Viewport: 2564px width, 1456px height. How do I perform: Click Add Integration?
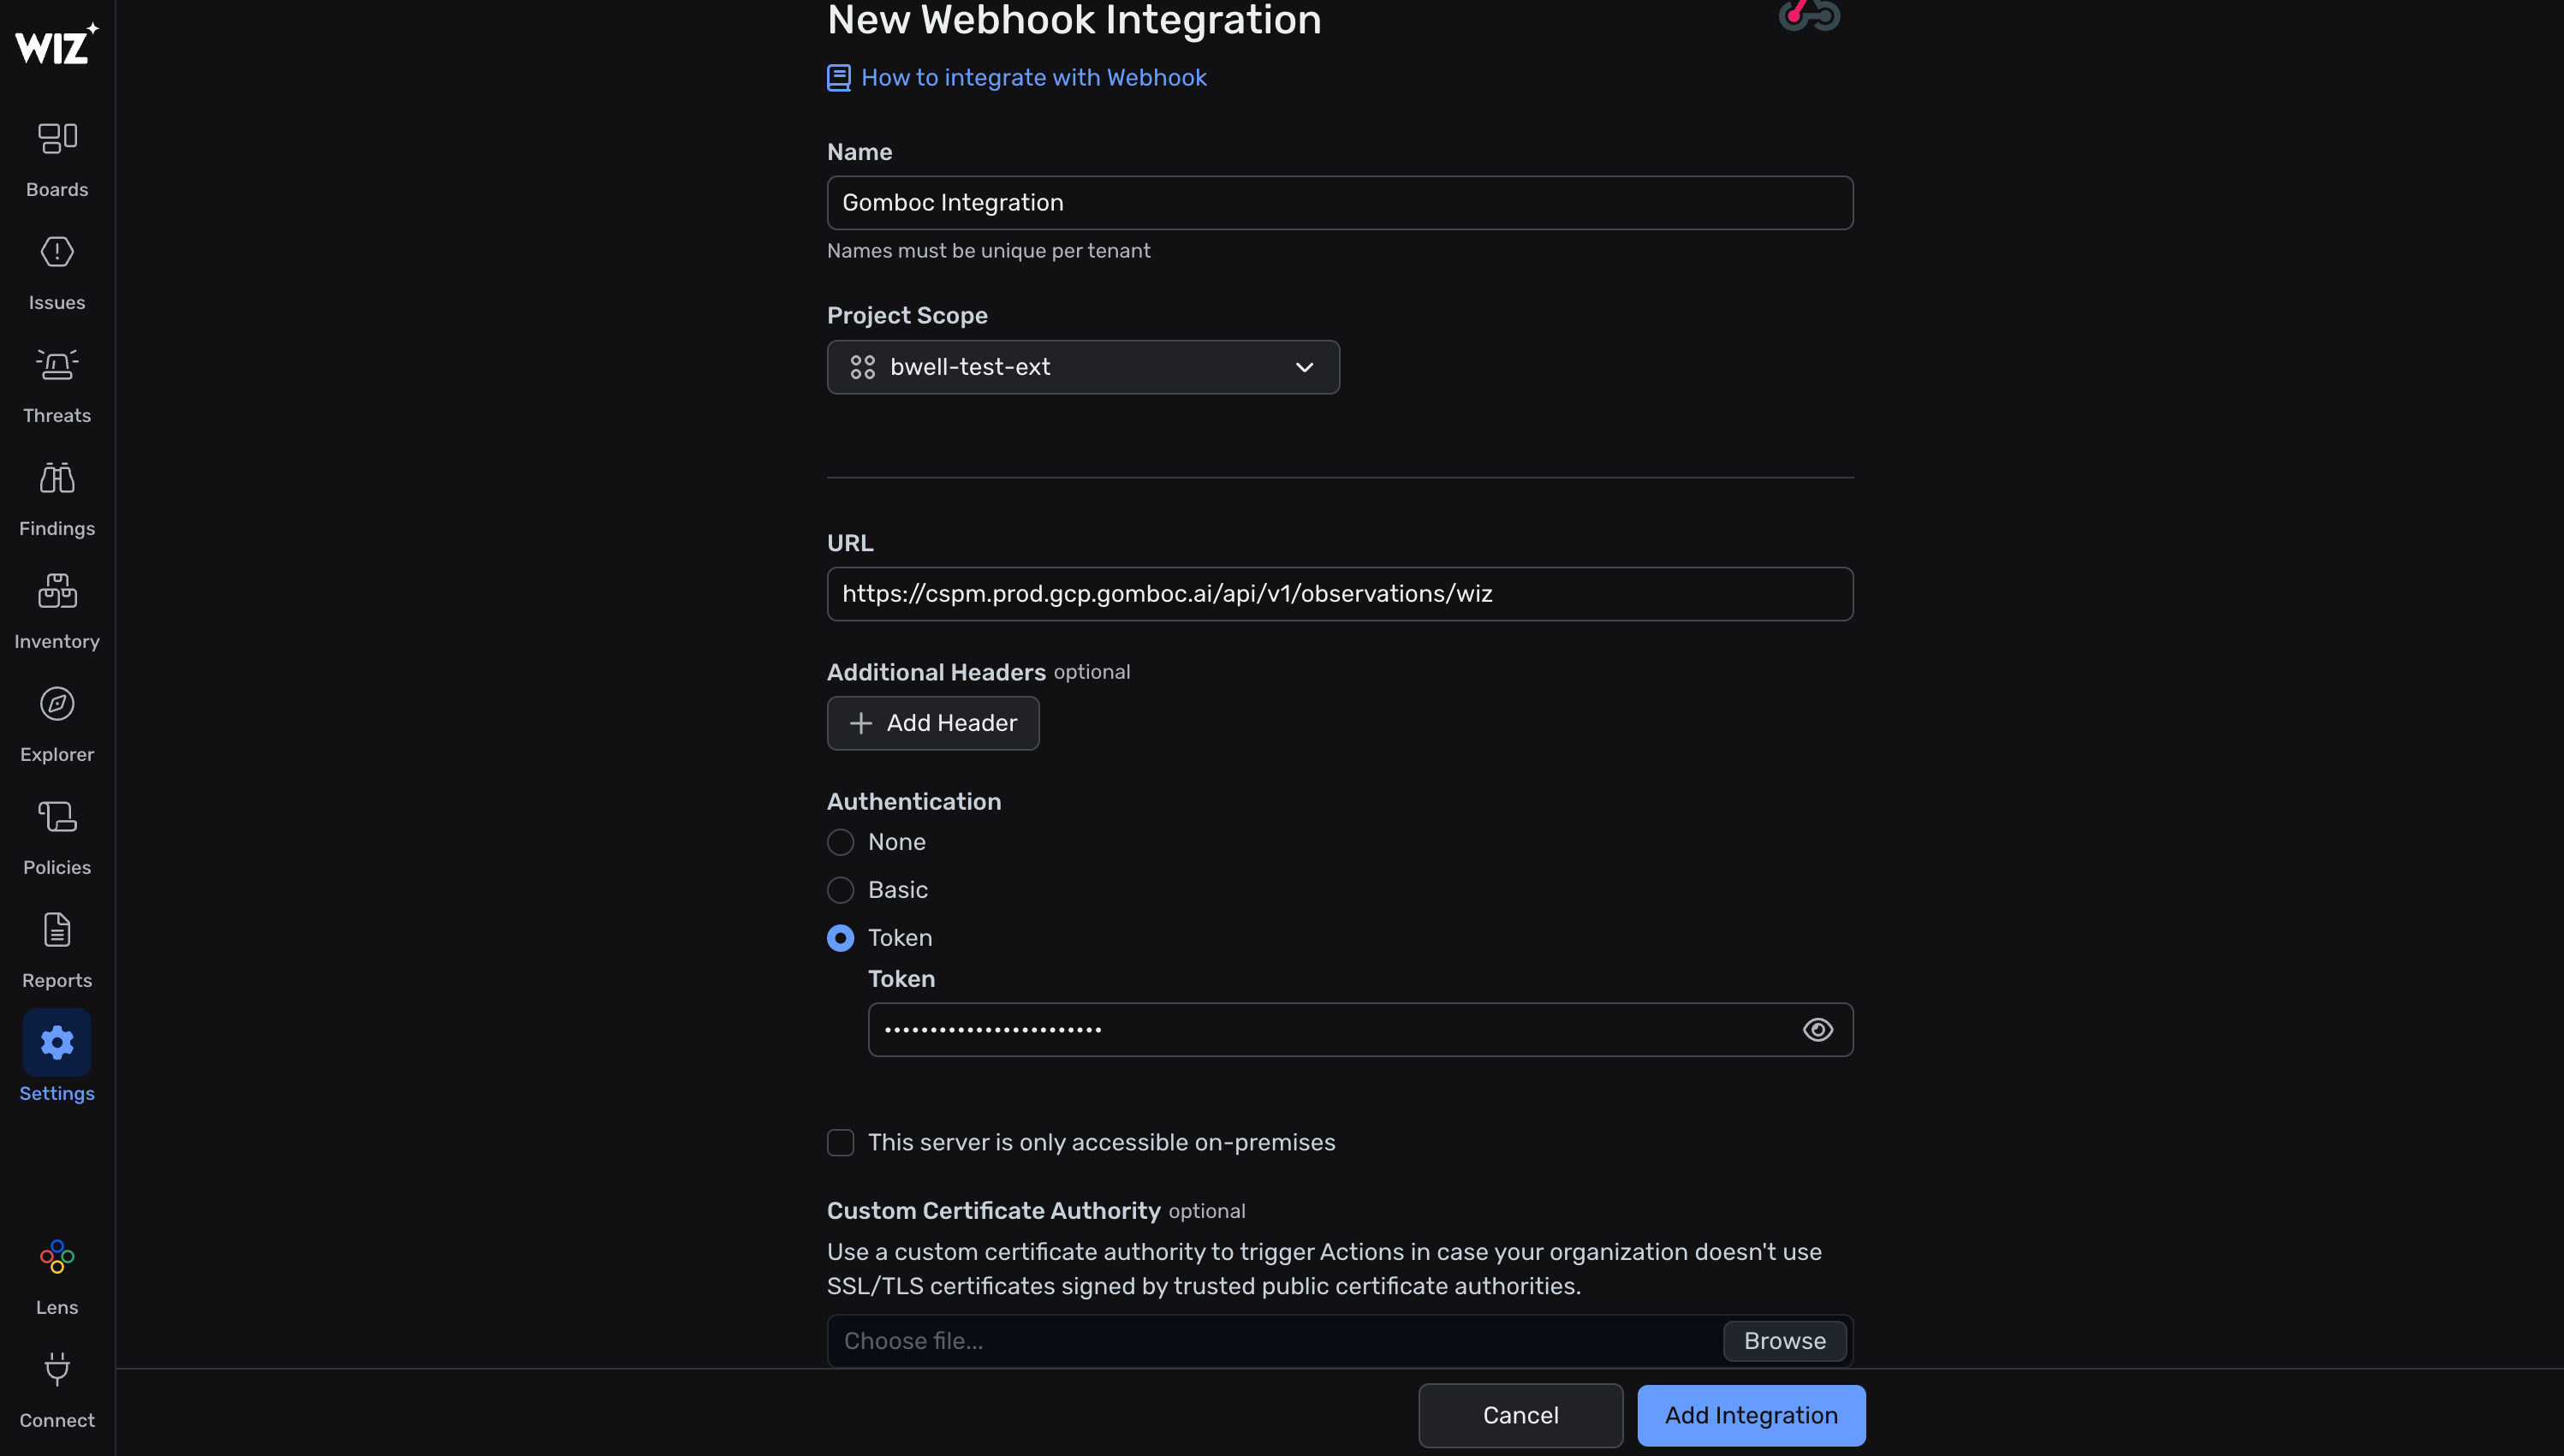tap(1751, 1416)
